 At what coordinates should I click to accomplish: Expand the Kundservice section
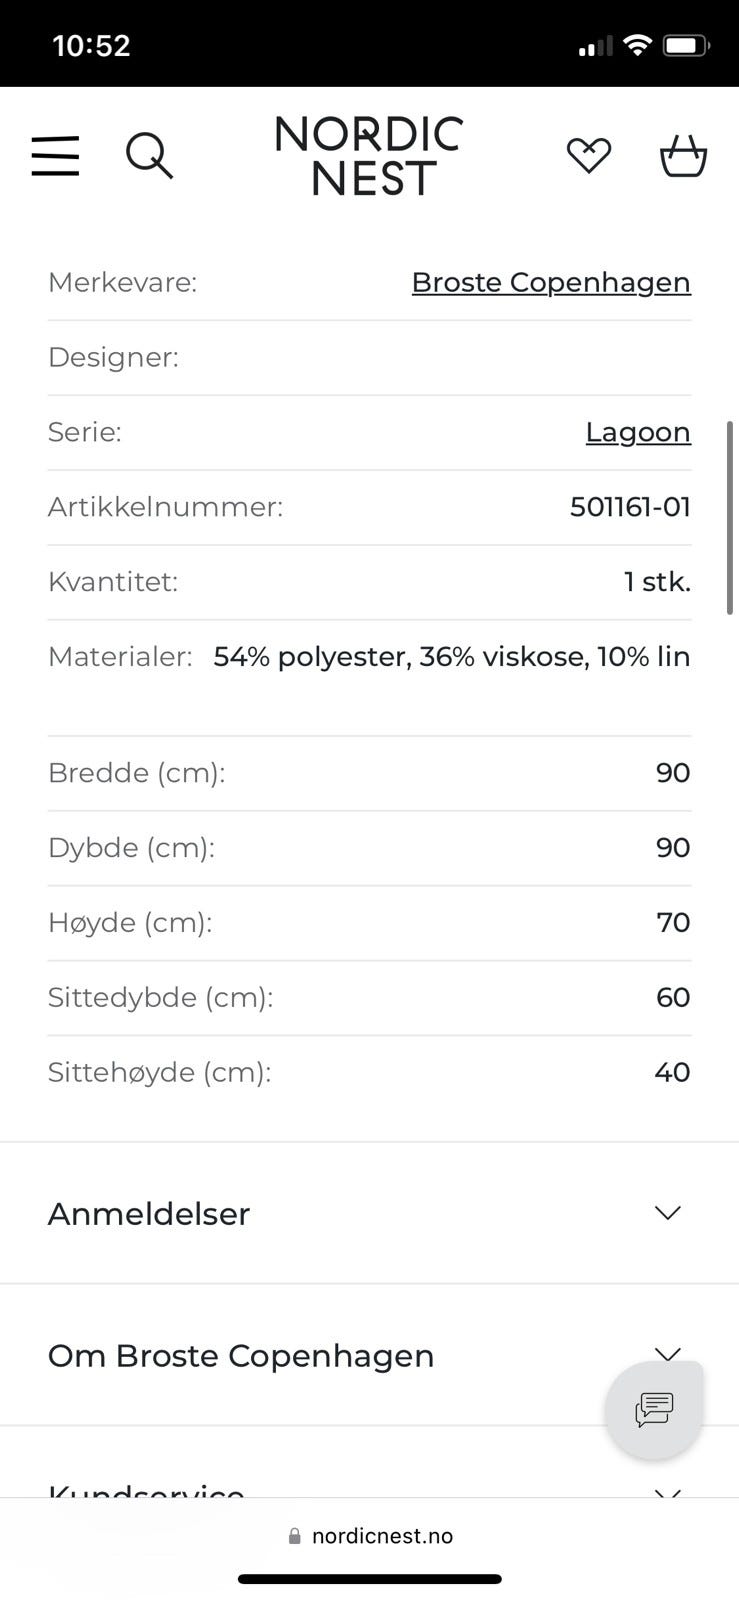tap(369, 1487)
